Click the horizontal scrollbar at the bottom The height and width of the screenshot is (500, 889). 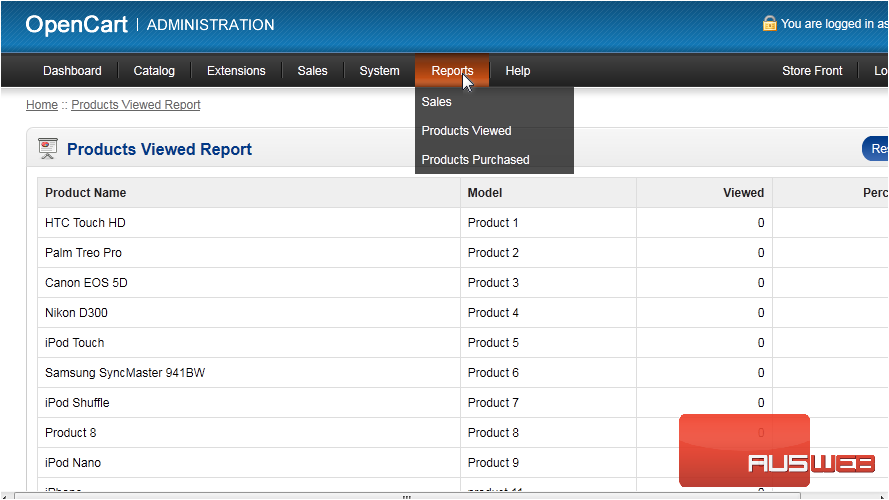point(407,496)
